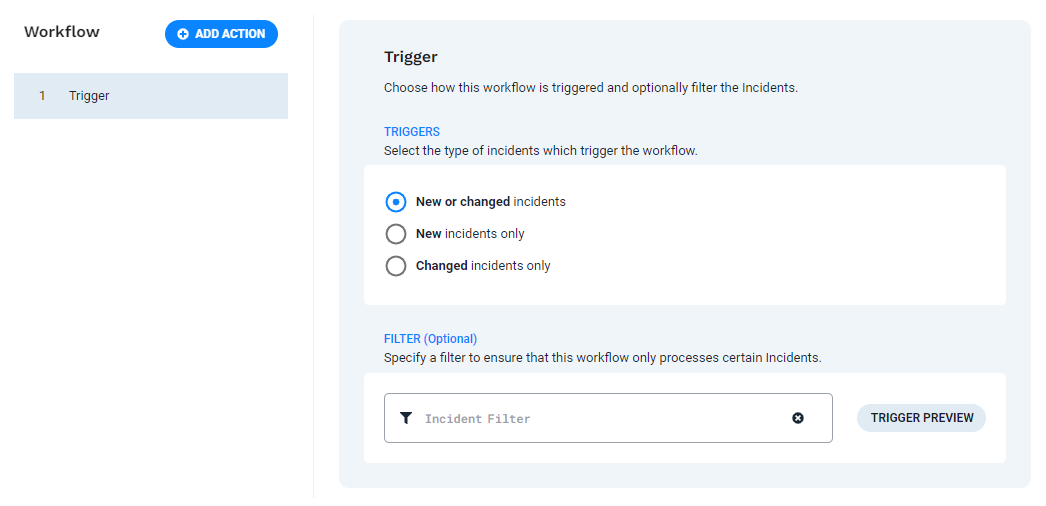Click the TRIGGERS section label
The height and width of the screenshot is (506, 1046).
point(412,132)
